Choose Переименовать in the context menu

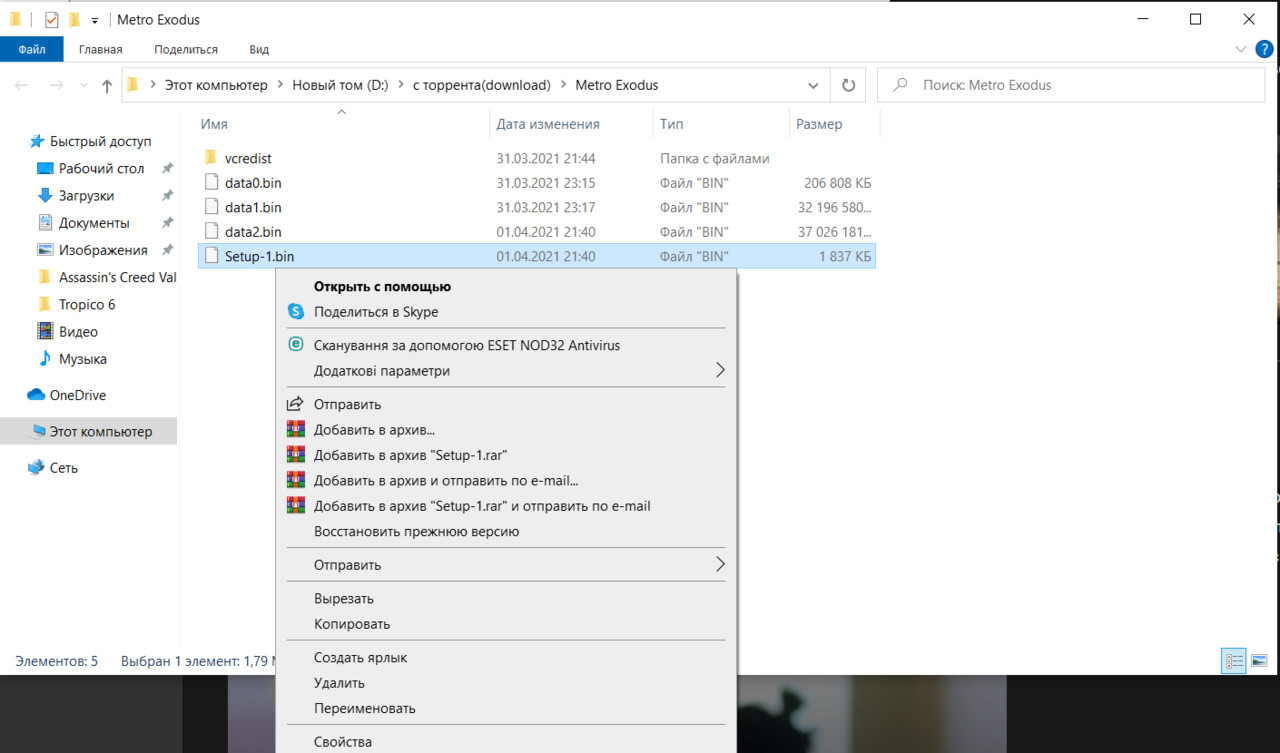[365, 708]
